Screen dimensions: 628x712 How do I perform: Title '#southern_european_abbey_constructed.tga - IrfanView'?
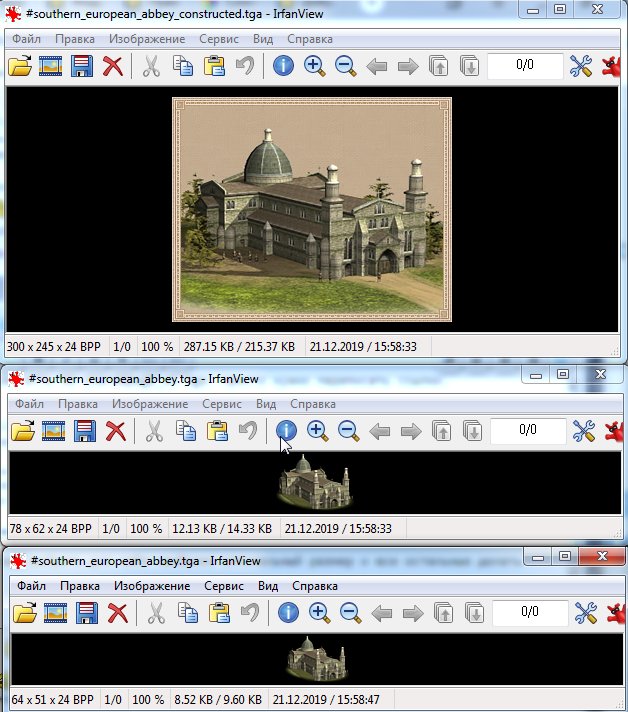(x=175, y=14)
